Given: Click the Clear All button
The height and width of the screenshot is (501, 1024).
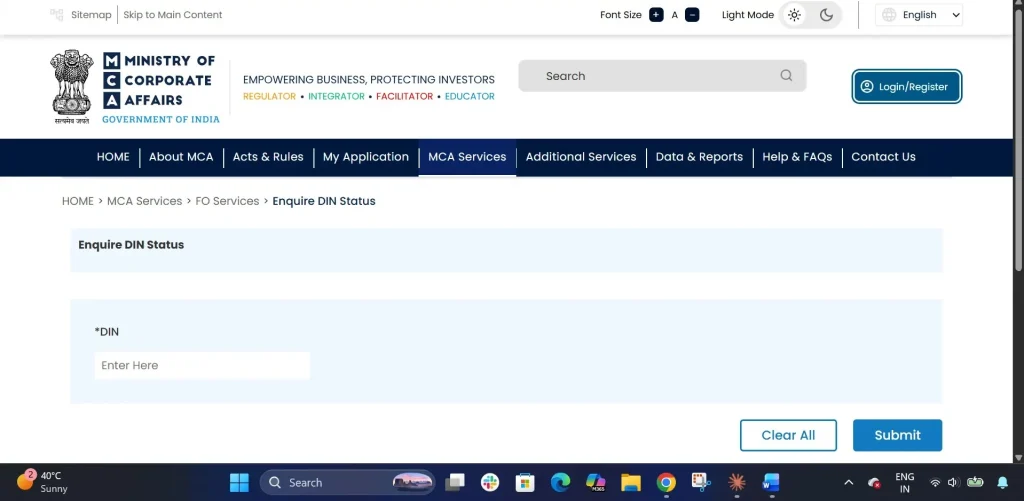Looking at the screenshot, I should [x=788, y=435].
